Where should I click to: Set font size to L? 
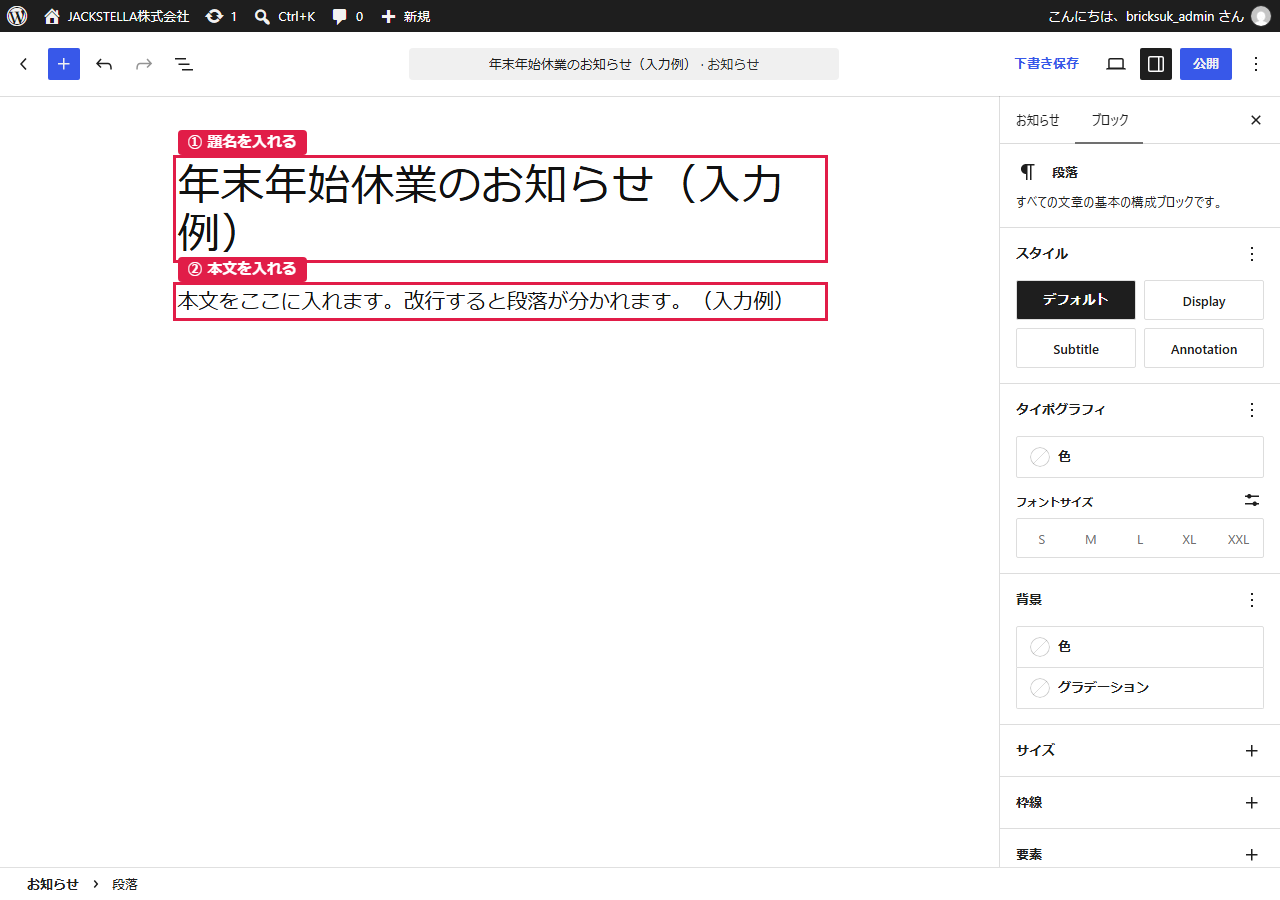1140,539
